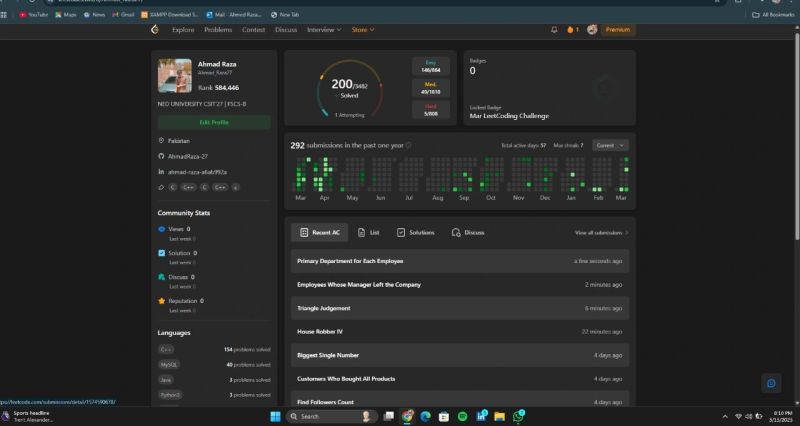Open the profile avatar menu in navbar
The height and width of the screenshot is (426, 800).
tap(592, 30)
